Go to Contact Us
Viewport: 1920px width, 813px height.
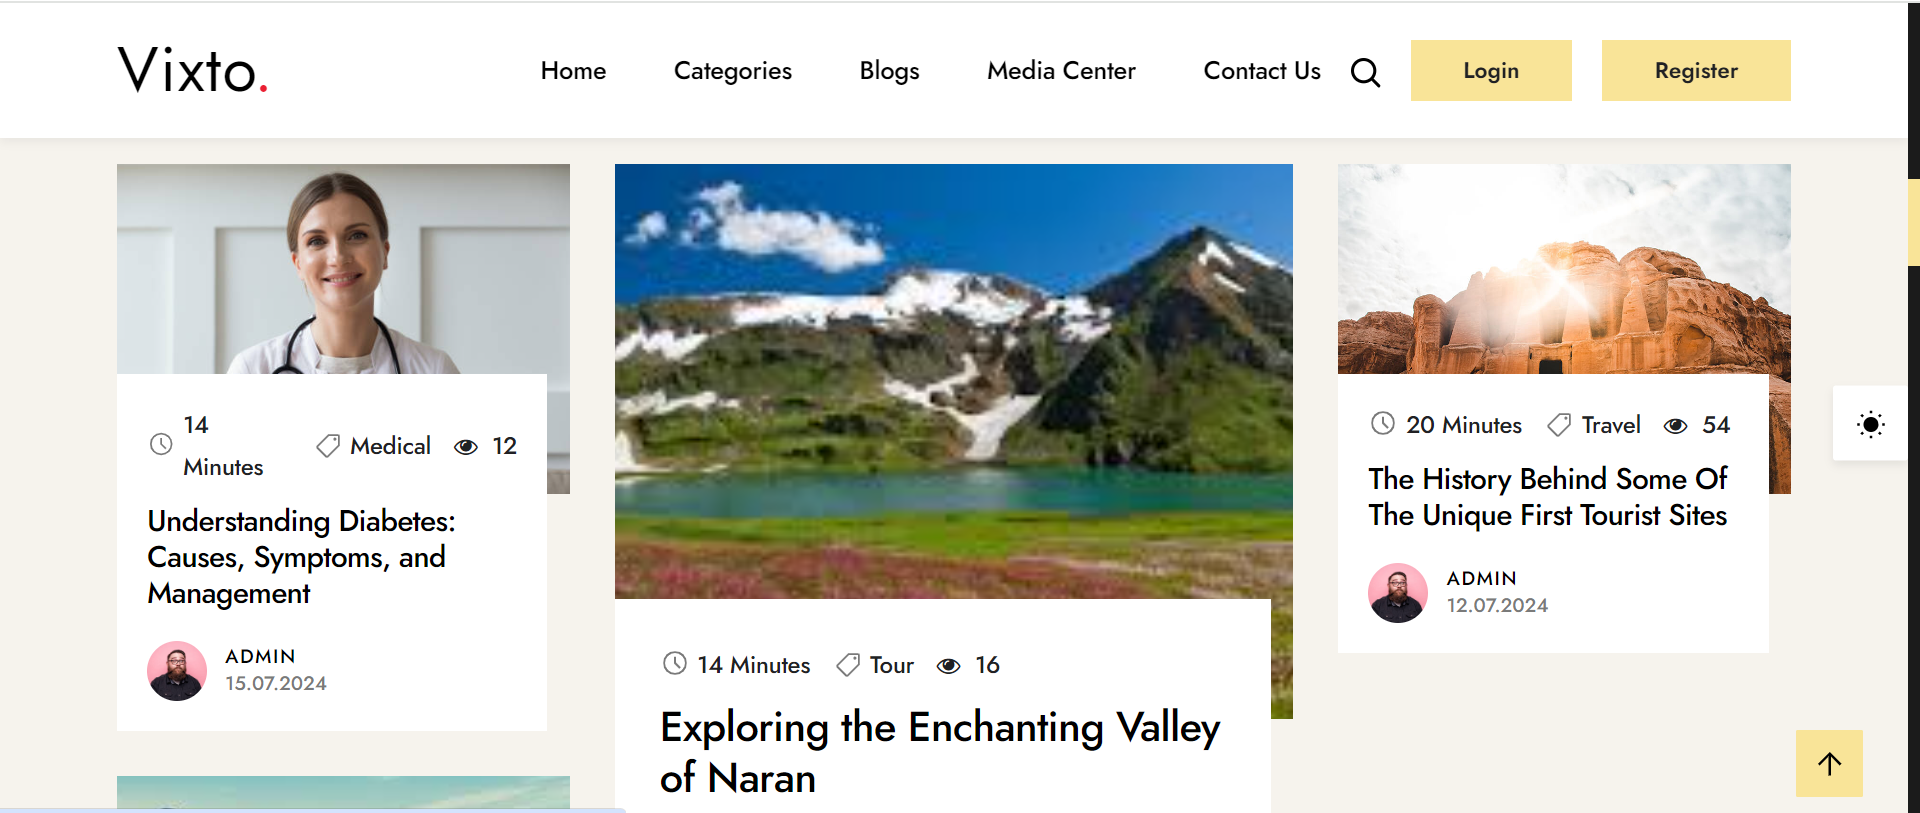click(x=1262, y=70)
